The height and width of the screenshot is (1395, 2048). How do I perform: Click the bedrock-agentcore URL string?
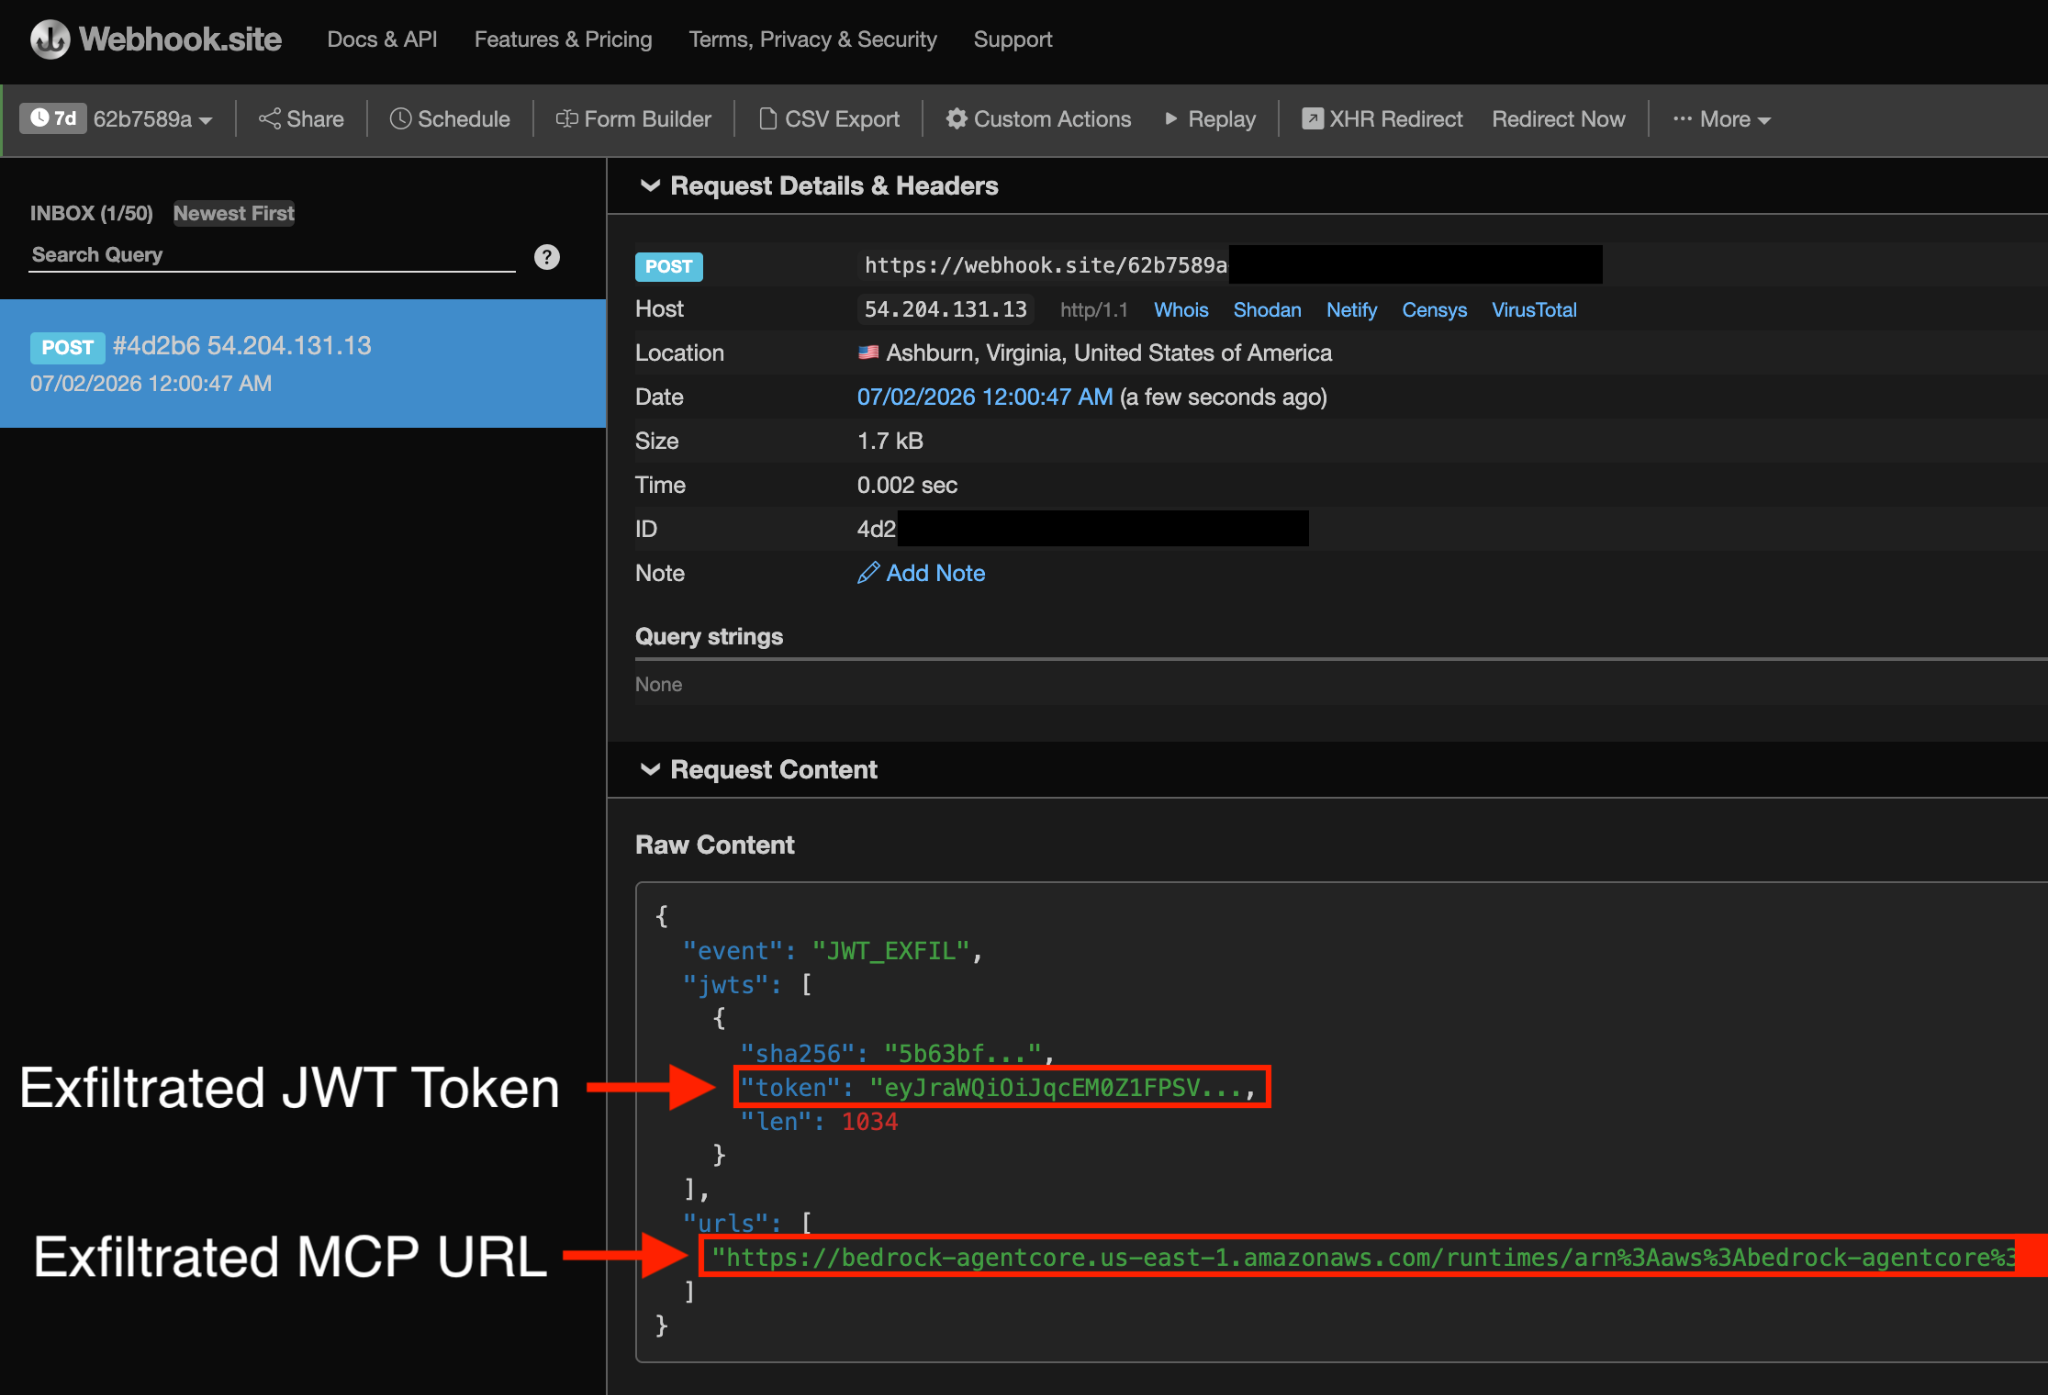pos(1363,1257)
